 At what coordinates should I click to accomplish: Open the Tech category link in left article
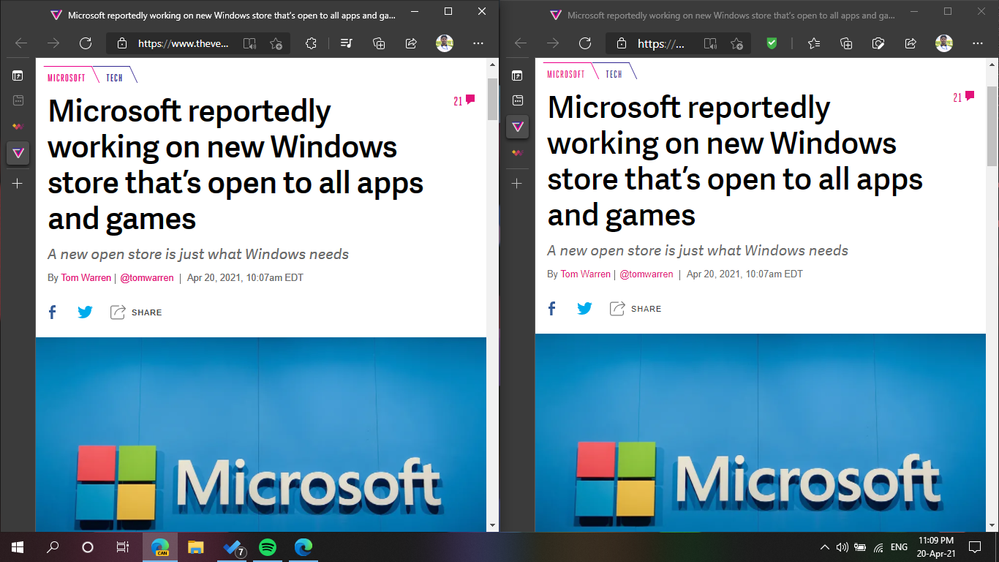114,78
